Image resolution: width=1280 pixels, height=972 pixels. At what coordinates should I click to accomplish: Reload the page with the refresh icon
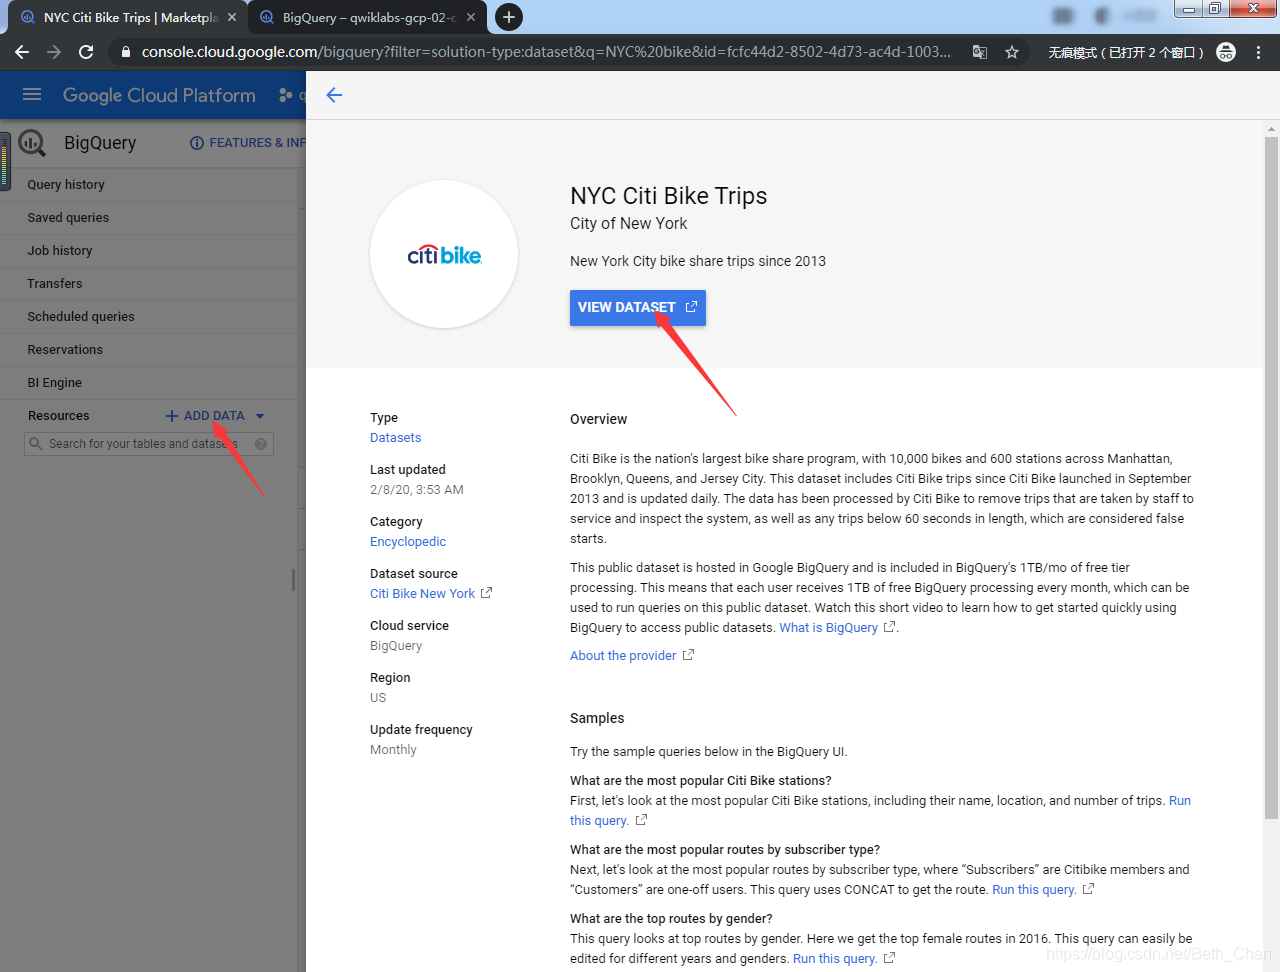(86, 52)
